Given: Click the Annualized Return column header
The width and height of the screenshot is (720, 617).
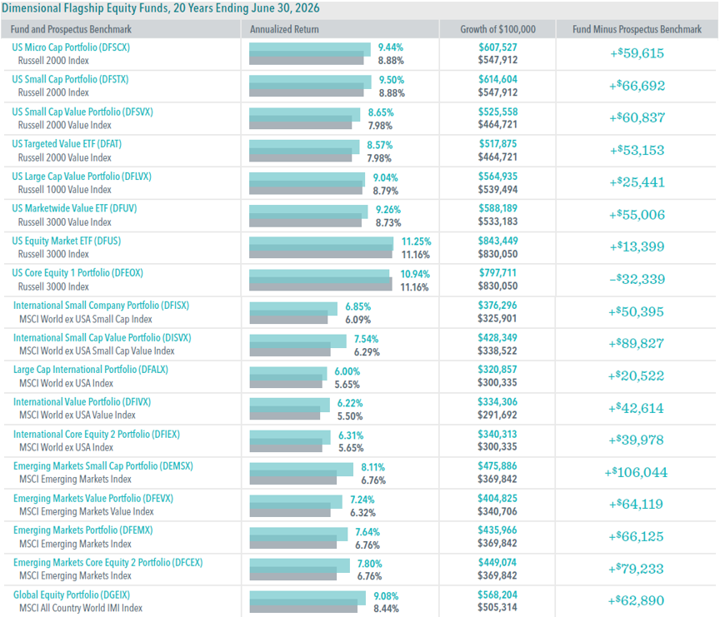Looking at the screenshot, I should click(284, 29).
